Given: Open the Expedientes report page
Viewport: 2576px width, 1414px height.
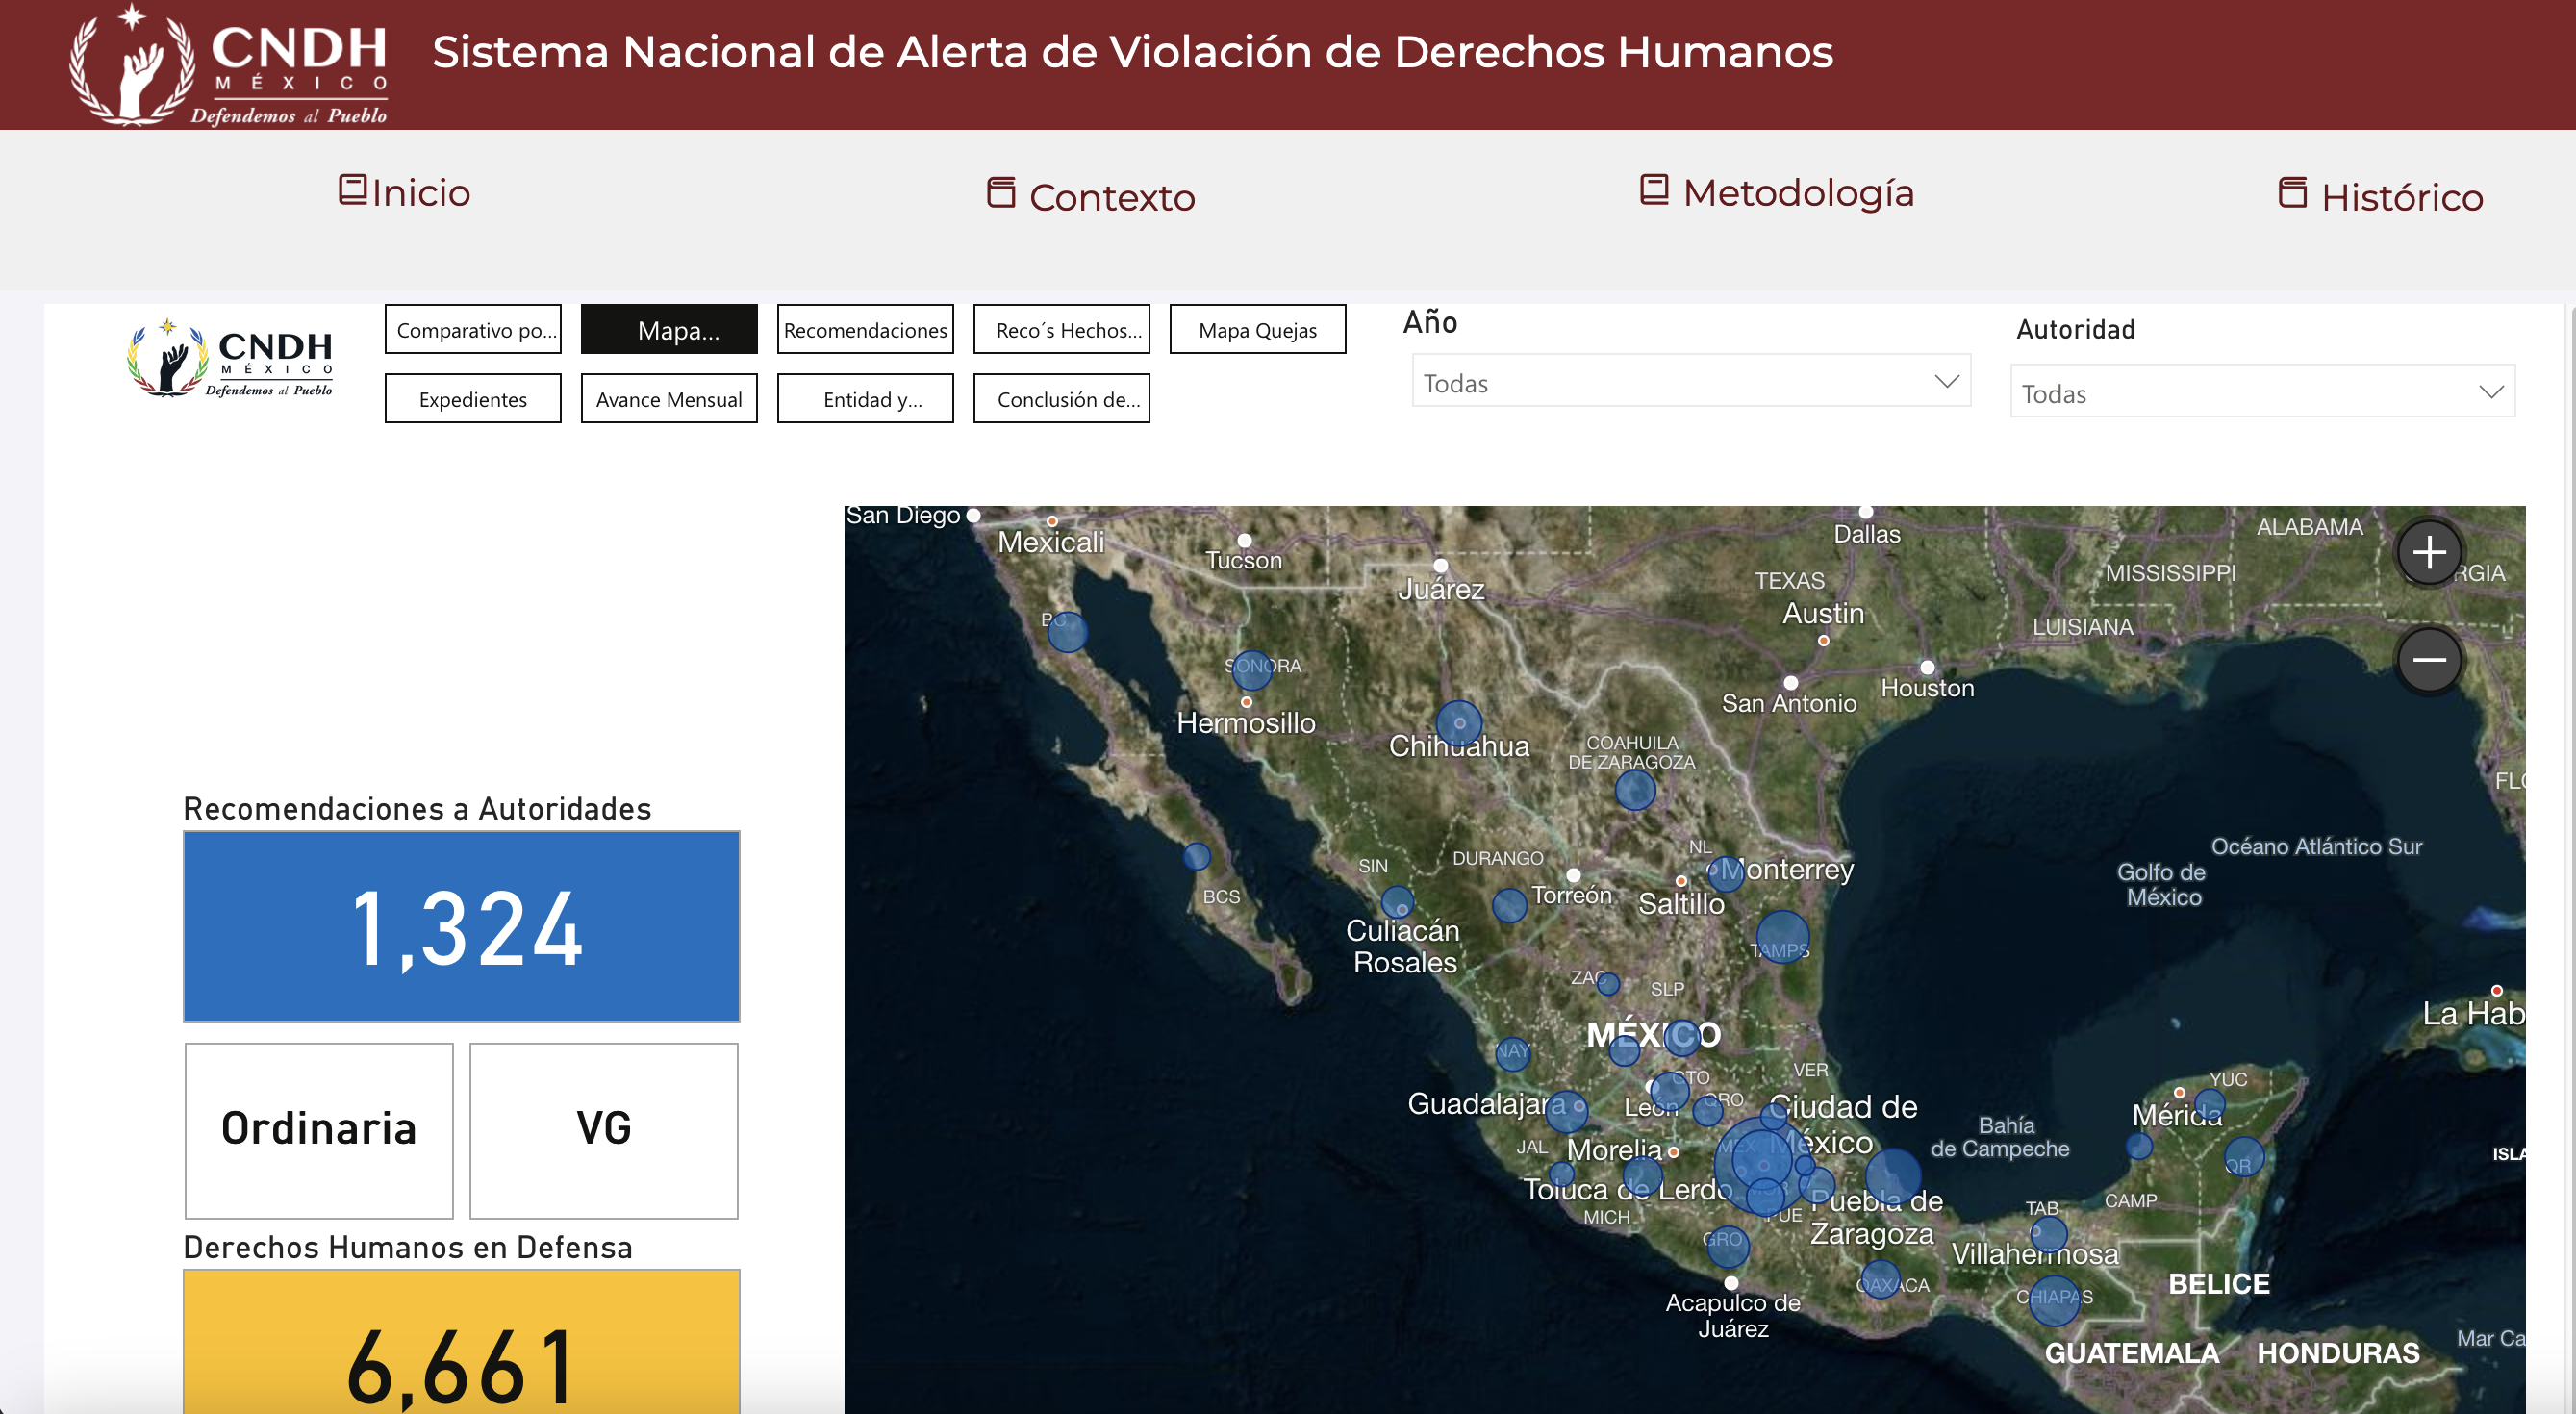Looking at the screenshot, I should click(472, 399).
